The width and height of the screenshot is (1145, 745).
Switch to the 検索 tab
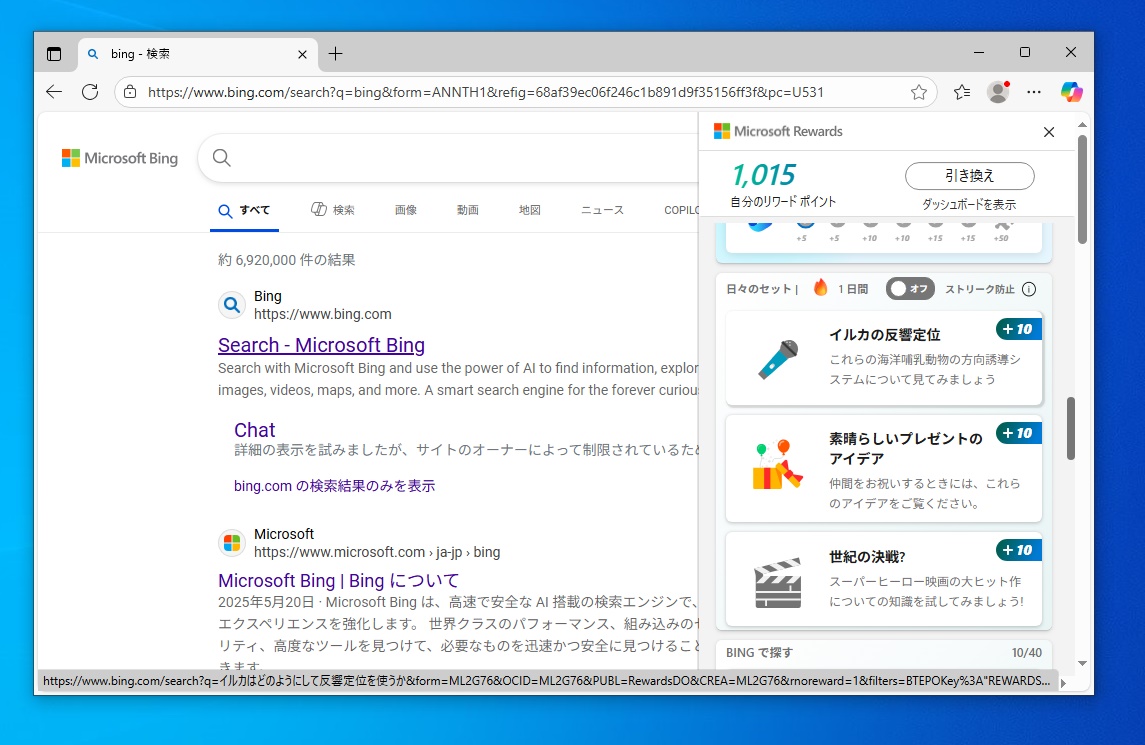(x=333, y=210)
